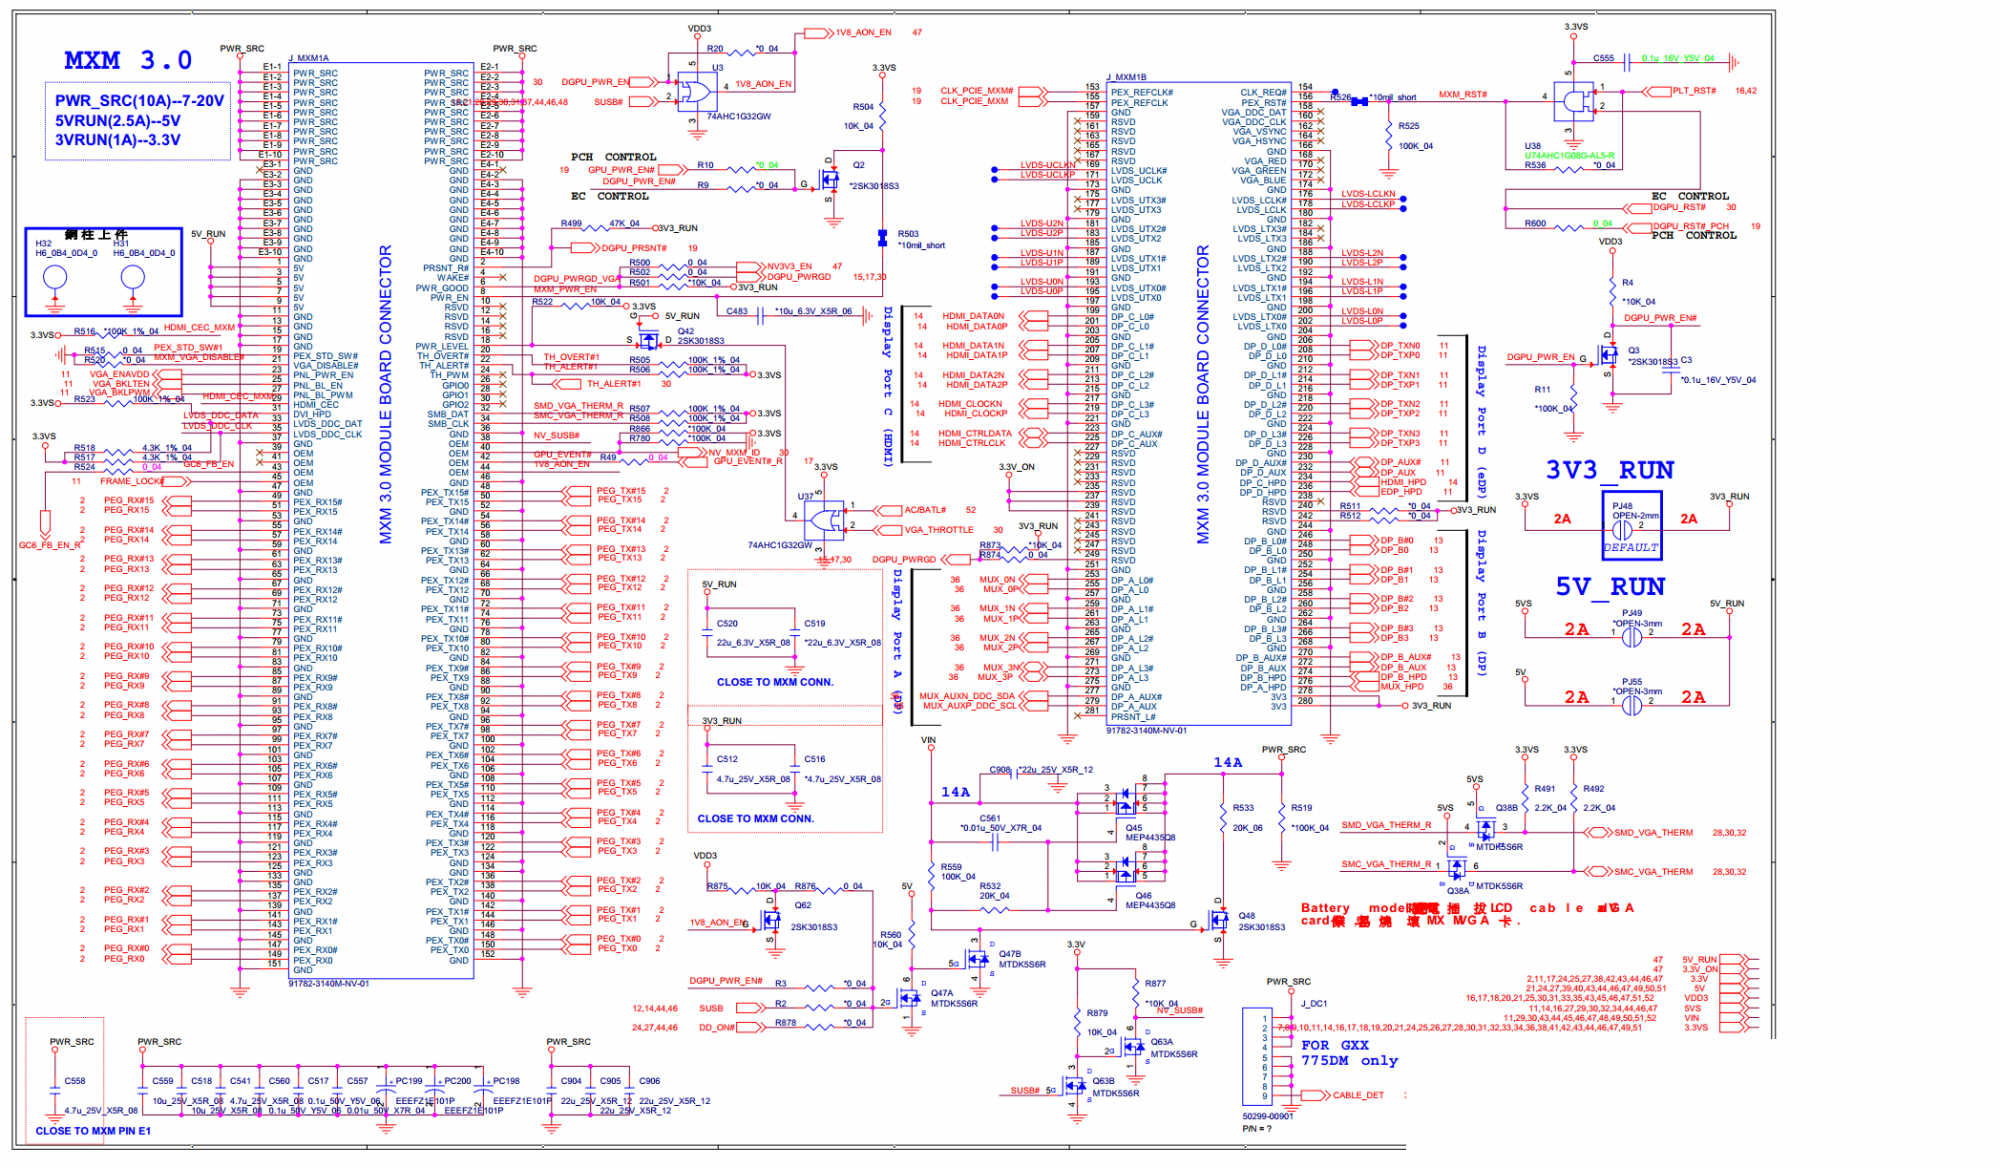
Task: Select the U37 OR gate symbol
Action: 826,519
